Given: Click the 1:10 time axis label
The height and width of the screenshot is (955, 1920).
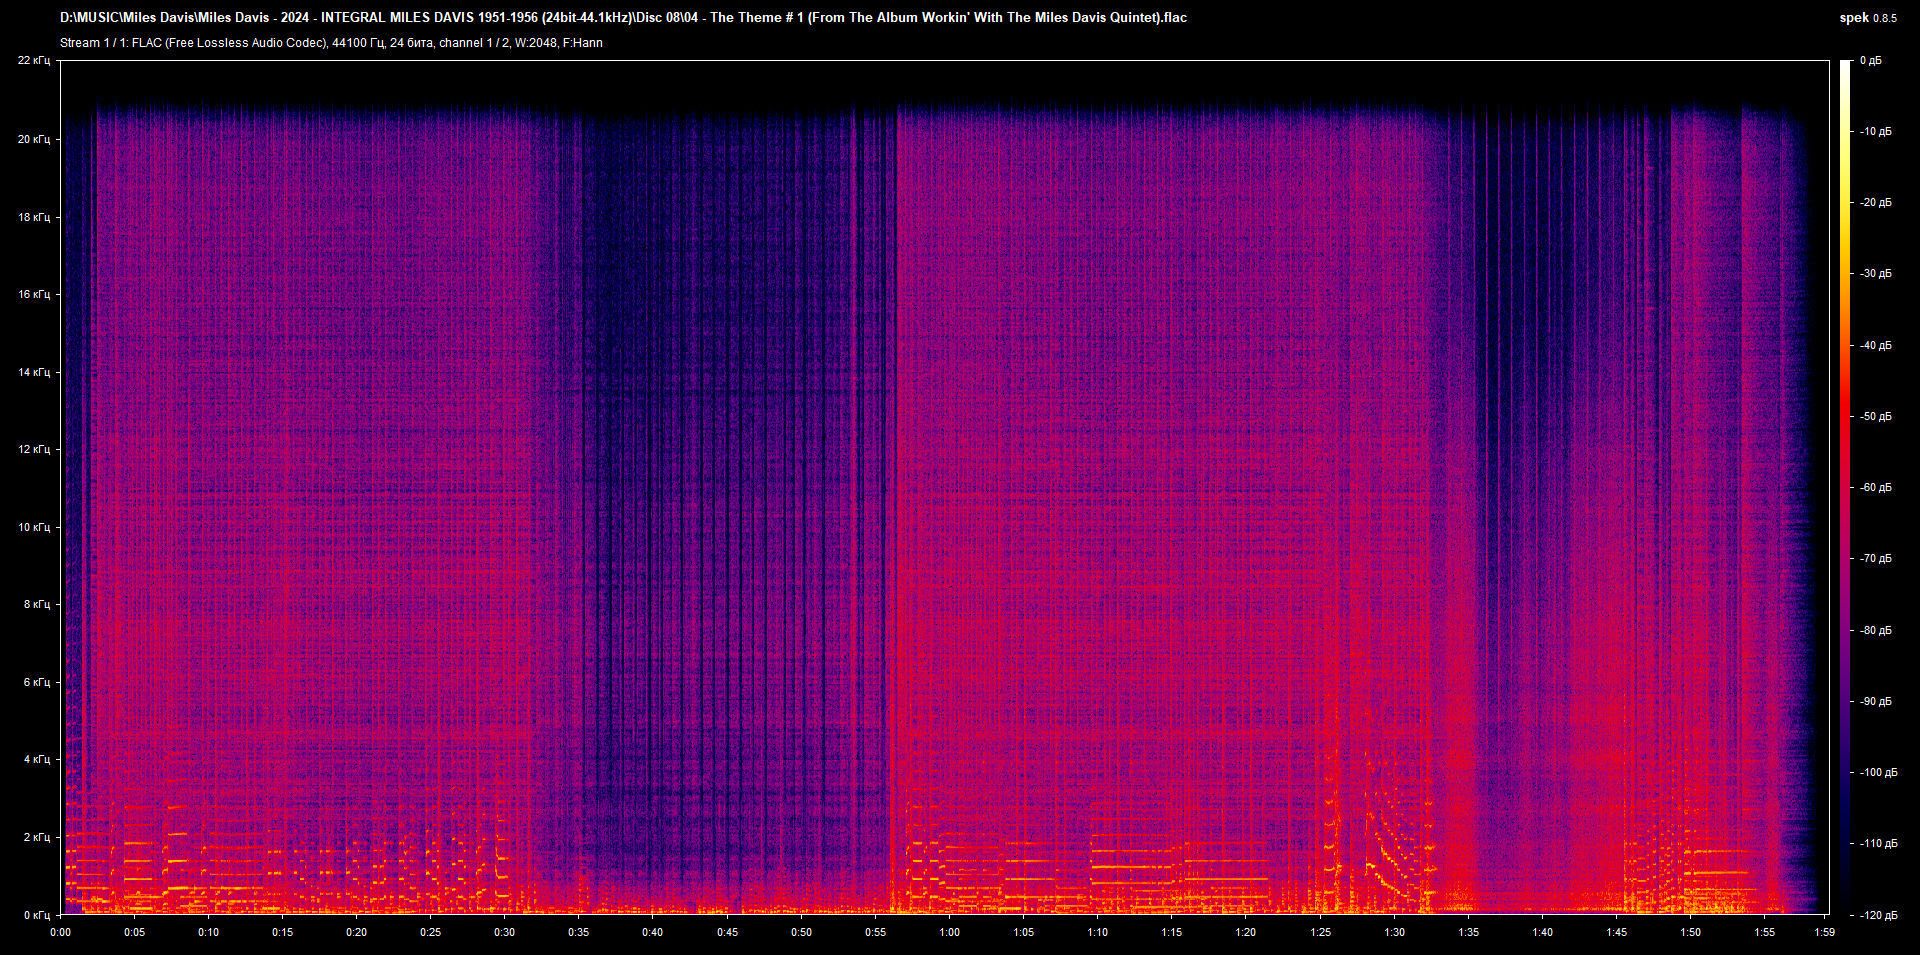Looking at the screenshot, I should coord(1098,932).
